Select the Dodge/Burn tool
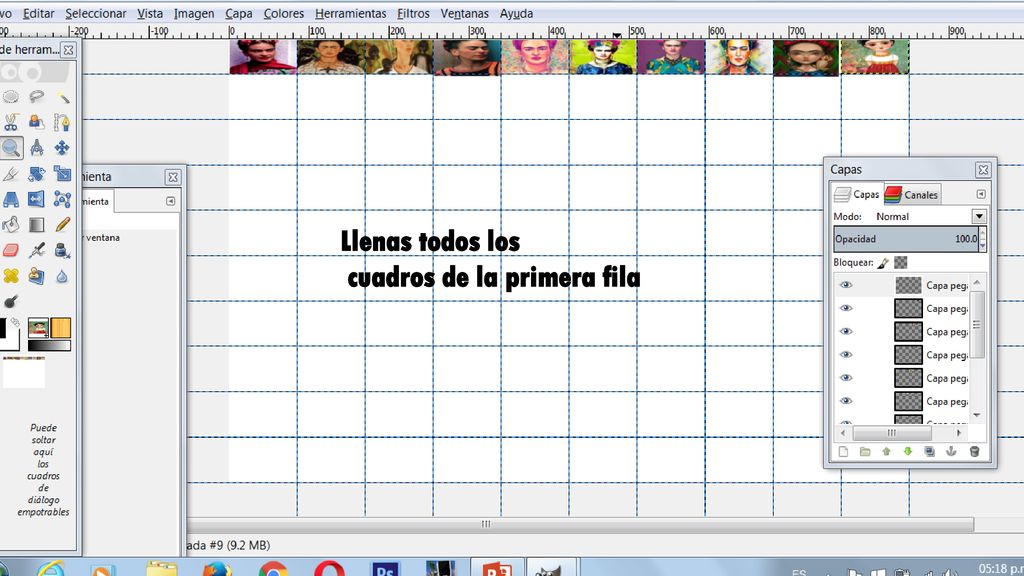Screen dimensions: 1024x576 [11, 301]
